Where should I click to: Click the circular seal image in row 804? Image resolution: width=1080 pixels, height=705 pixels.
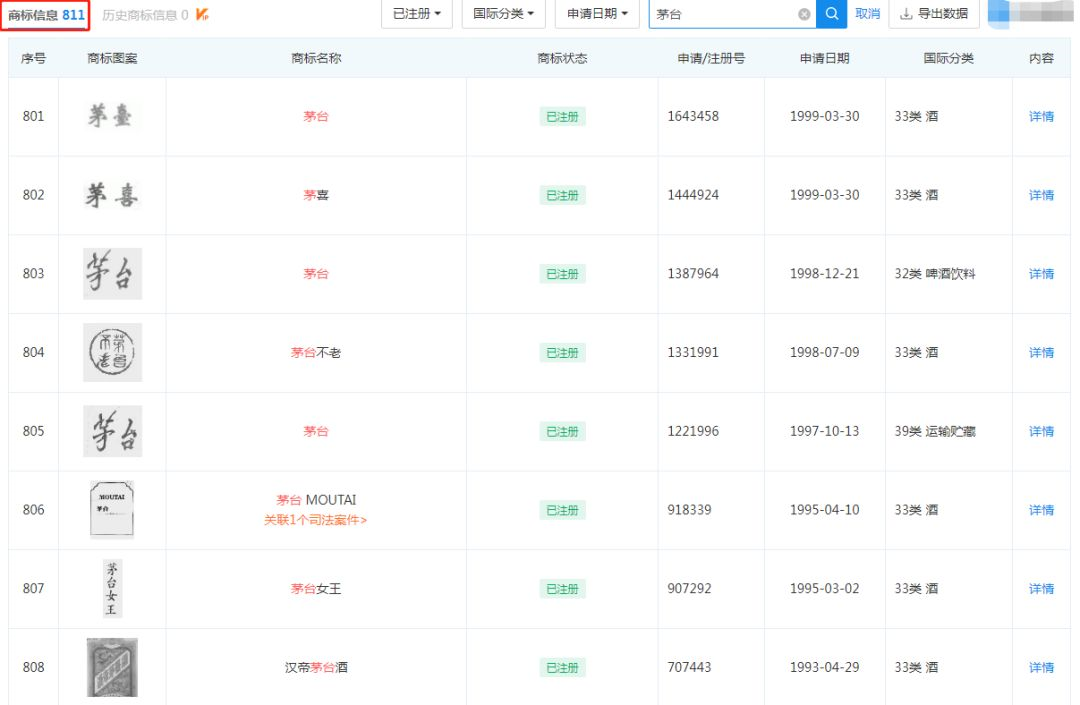coord(112,353)
